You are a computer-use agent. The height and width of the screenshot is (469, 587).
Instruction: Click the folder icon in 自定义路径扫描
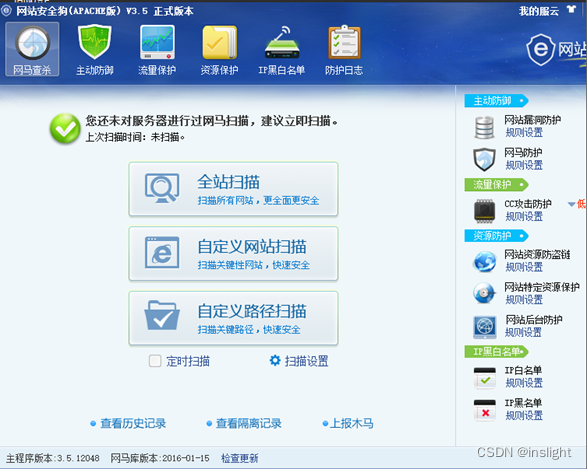pos(162,315)
